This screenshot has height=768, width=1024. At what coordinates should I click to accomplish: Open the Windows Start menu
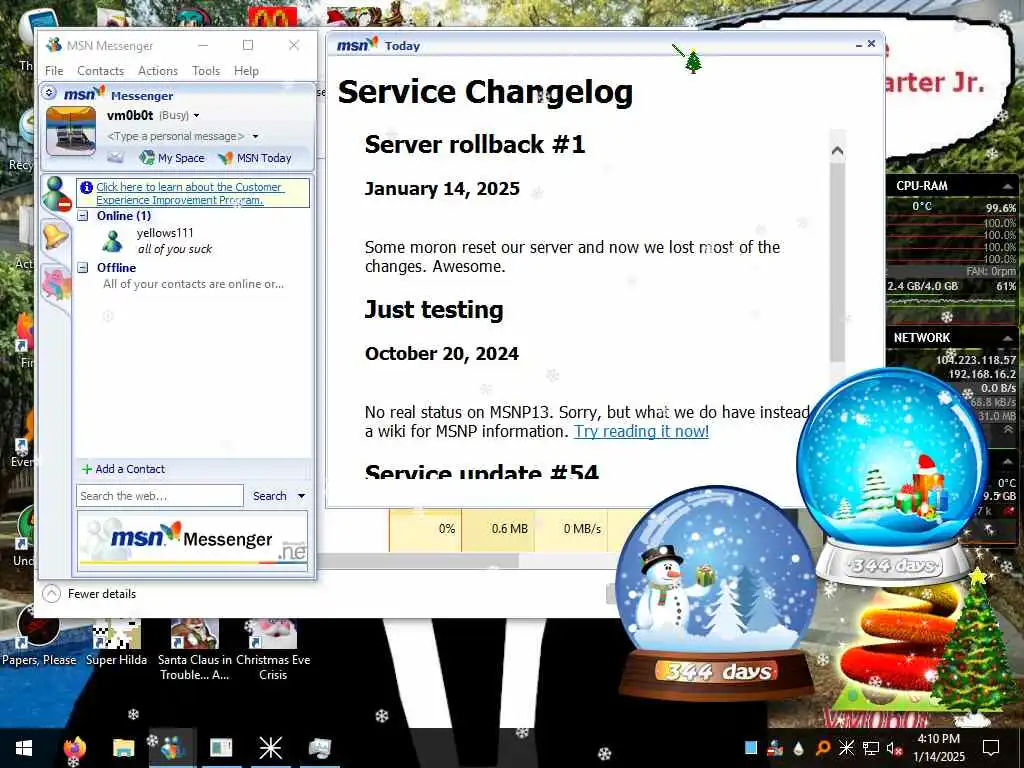pyautogui.click(x=24, y=748)
